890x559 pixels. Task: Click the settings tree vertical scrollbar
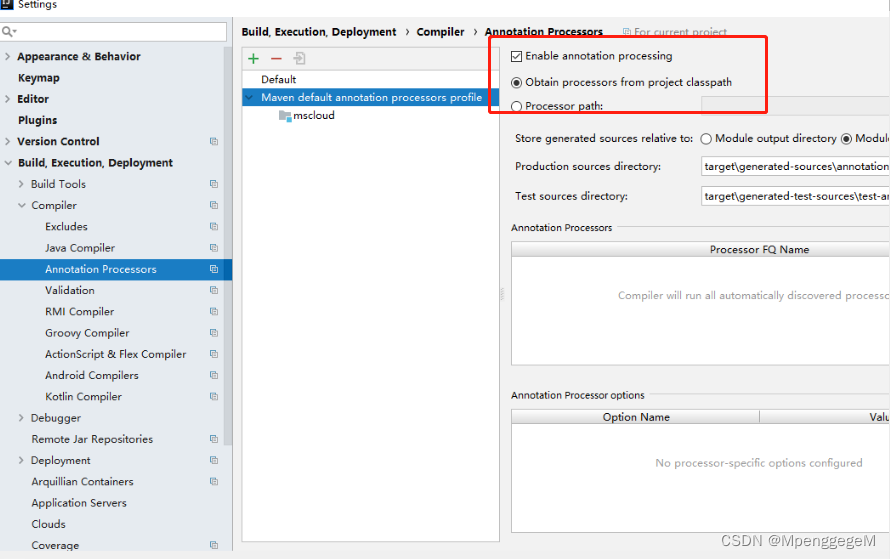coord(228,246)
